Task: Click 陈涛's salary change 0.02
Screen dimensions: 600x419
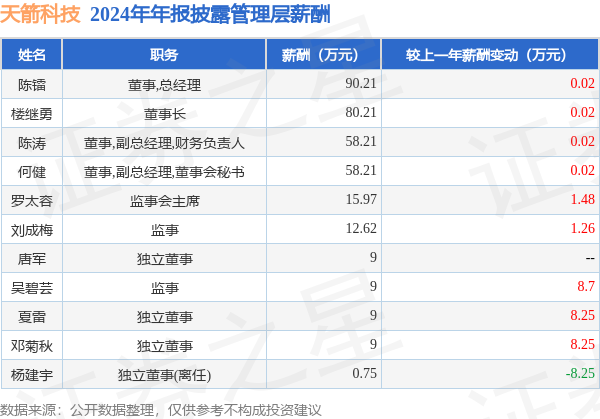Action: 582,142
